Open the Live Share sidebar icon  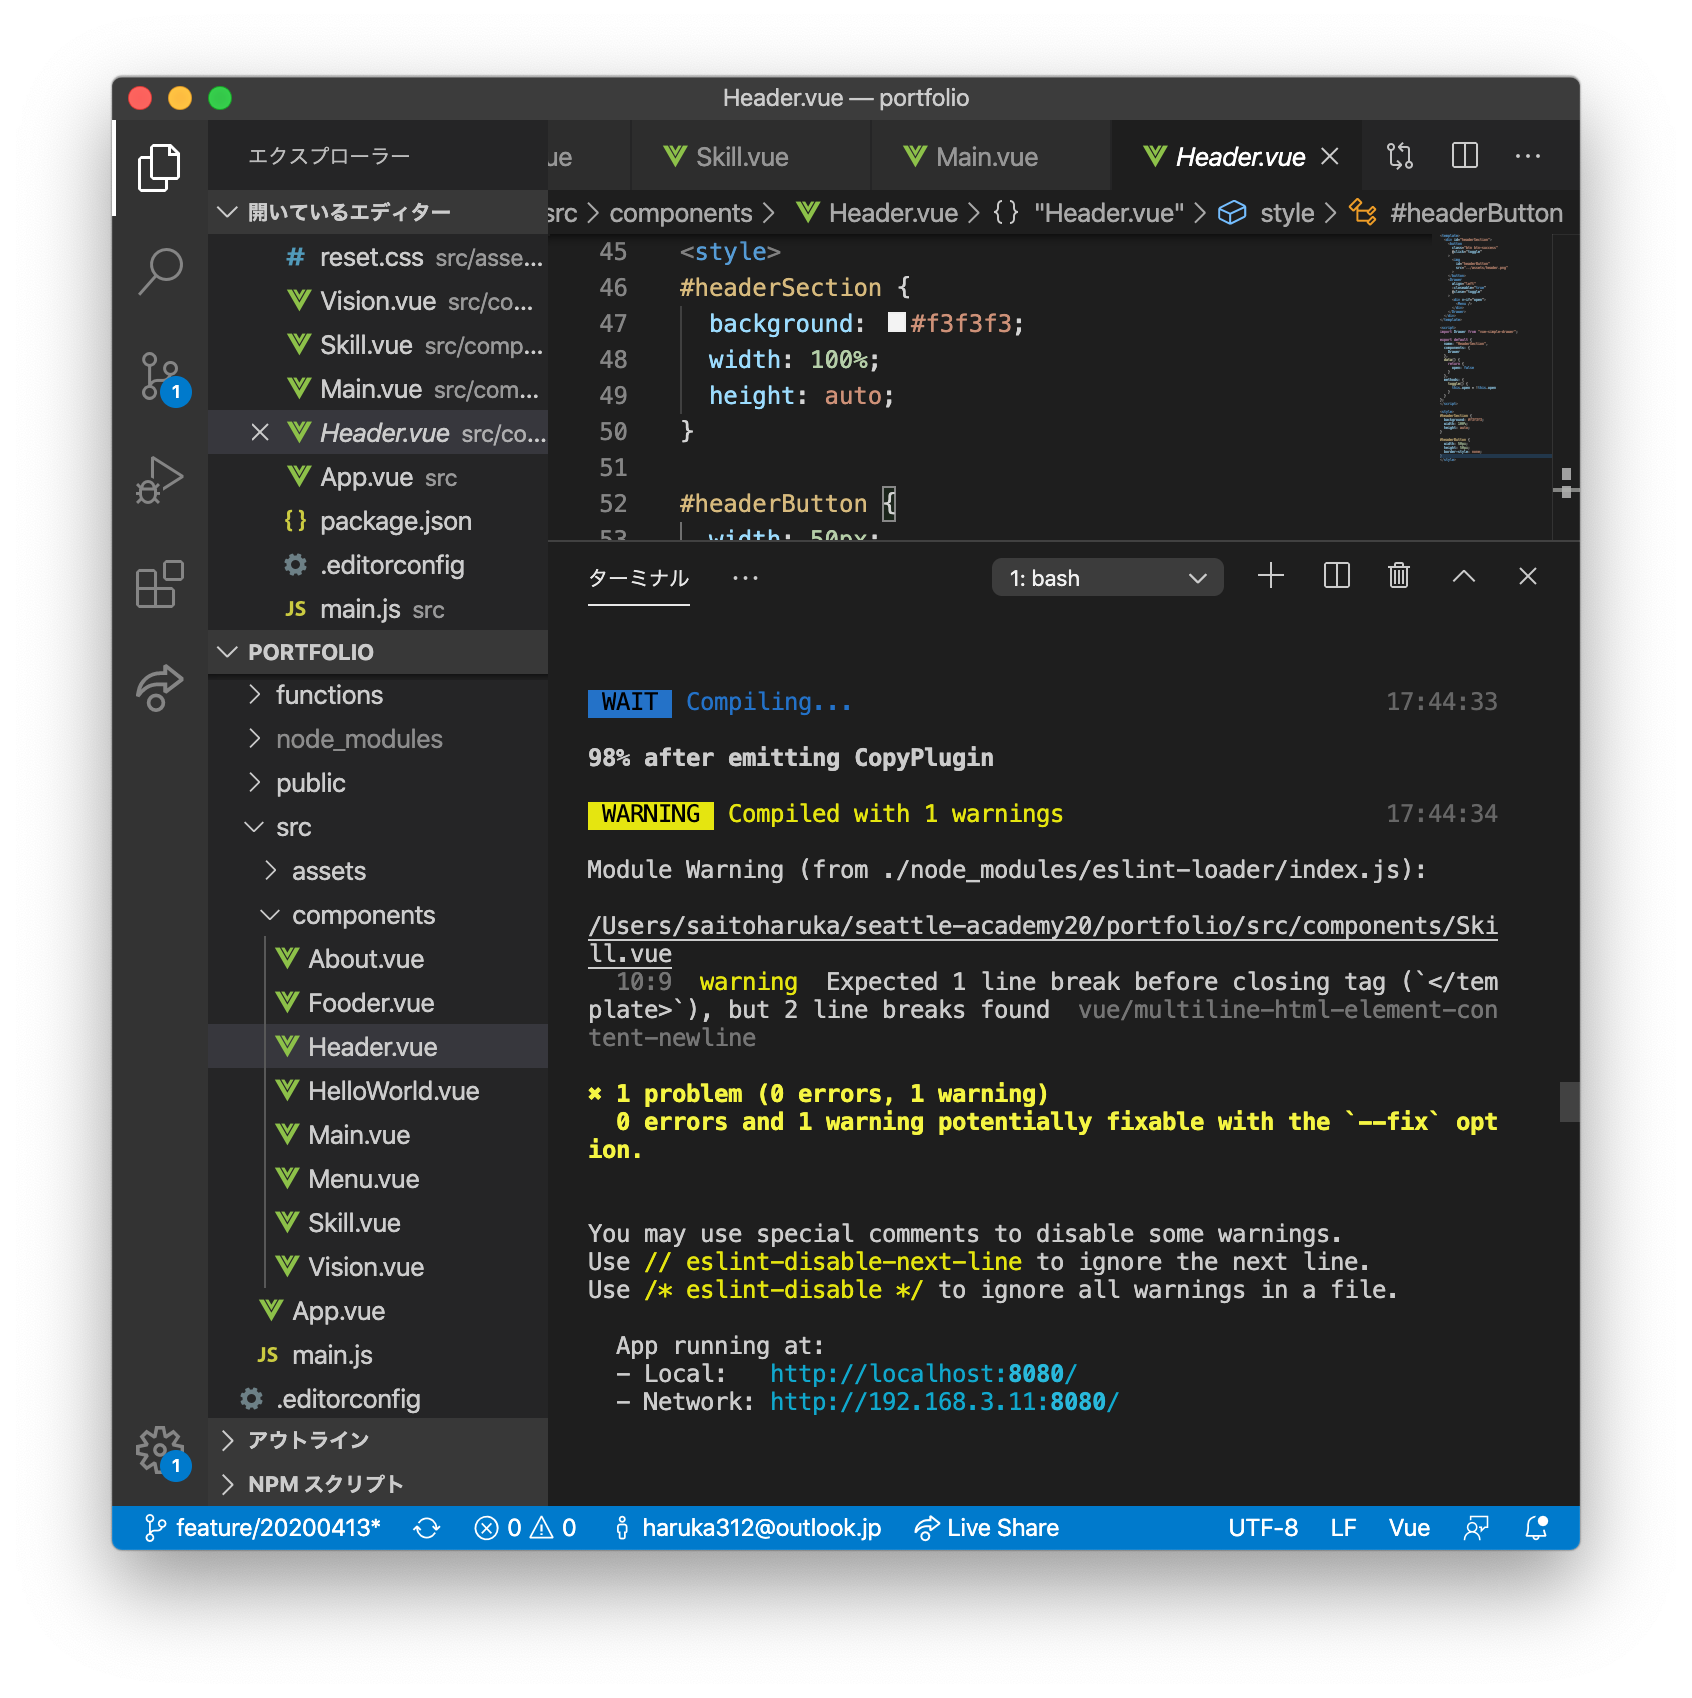pos(160,686)
